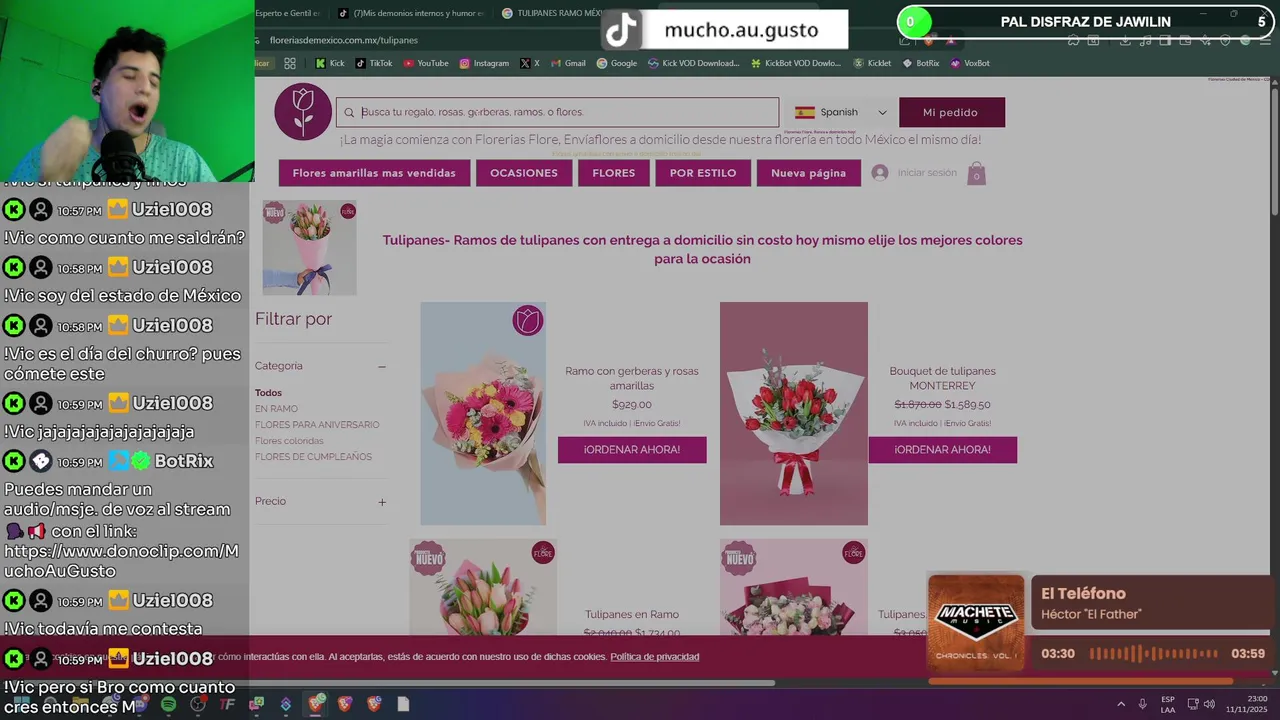This screenshot has width=1280, height=720.
Task: Open the Kick VOD Download bookmark
Action: (694, 63)
